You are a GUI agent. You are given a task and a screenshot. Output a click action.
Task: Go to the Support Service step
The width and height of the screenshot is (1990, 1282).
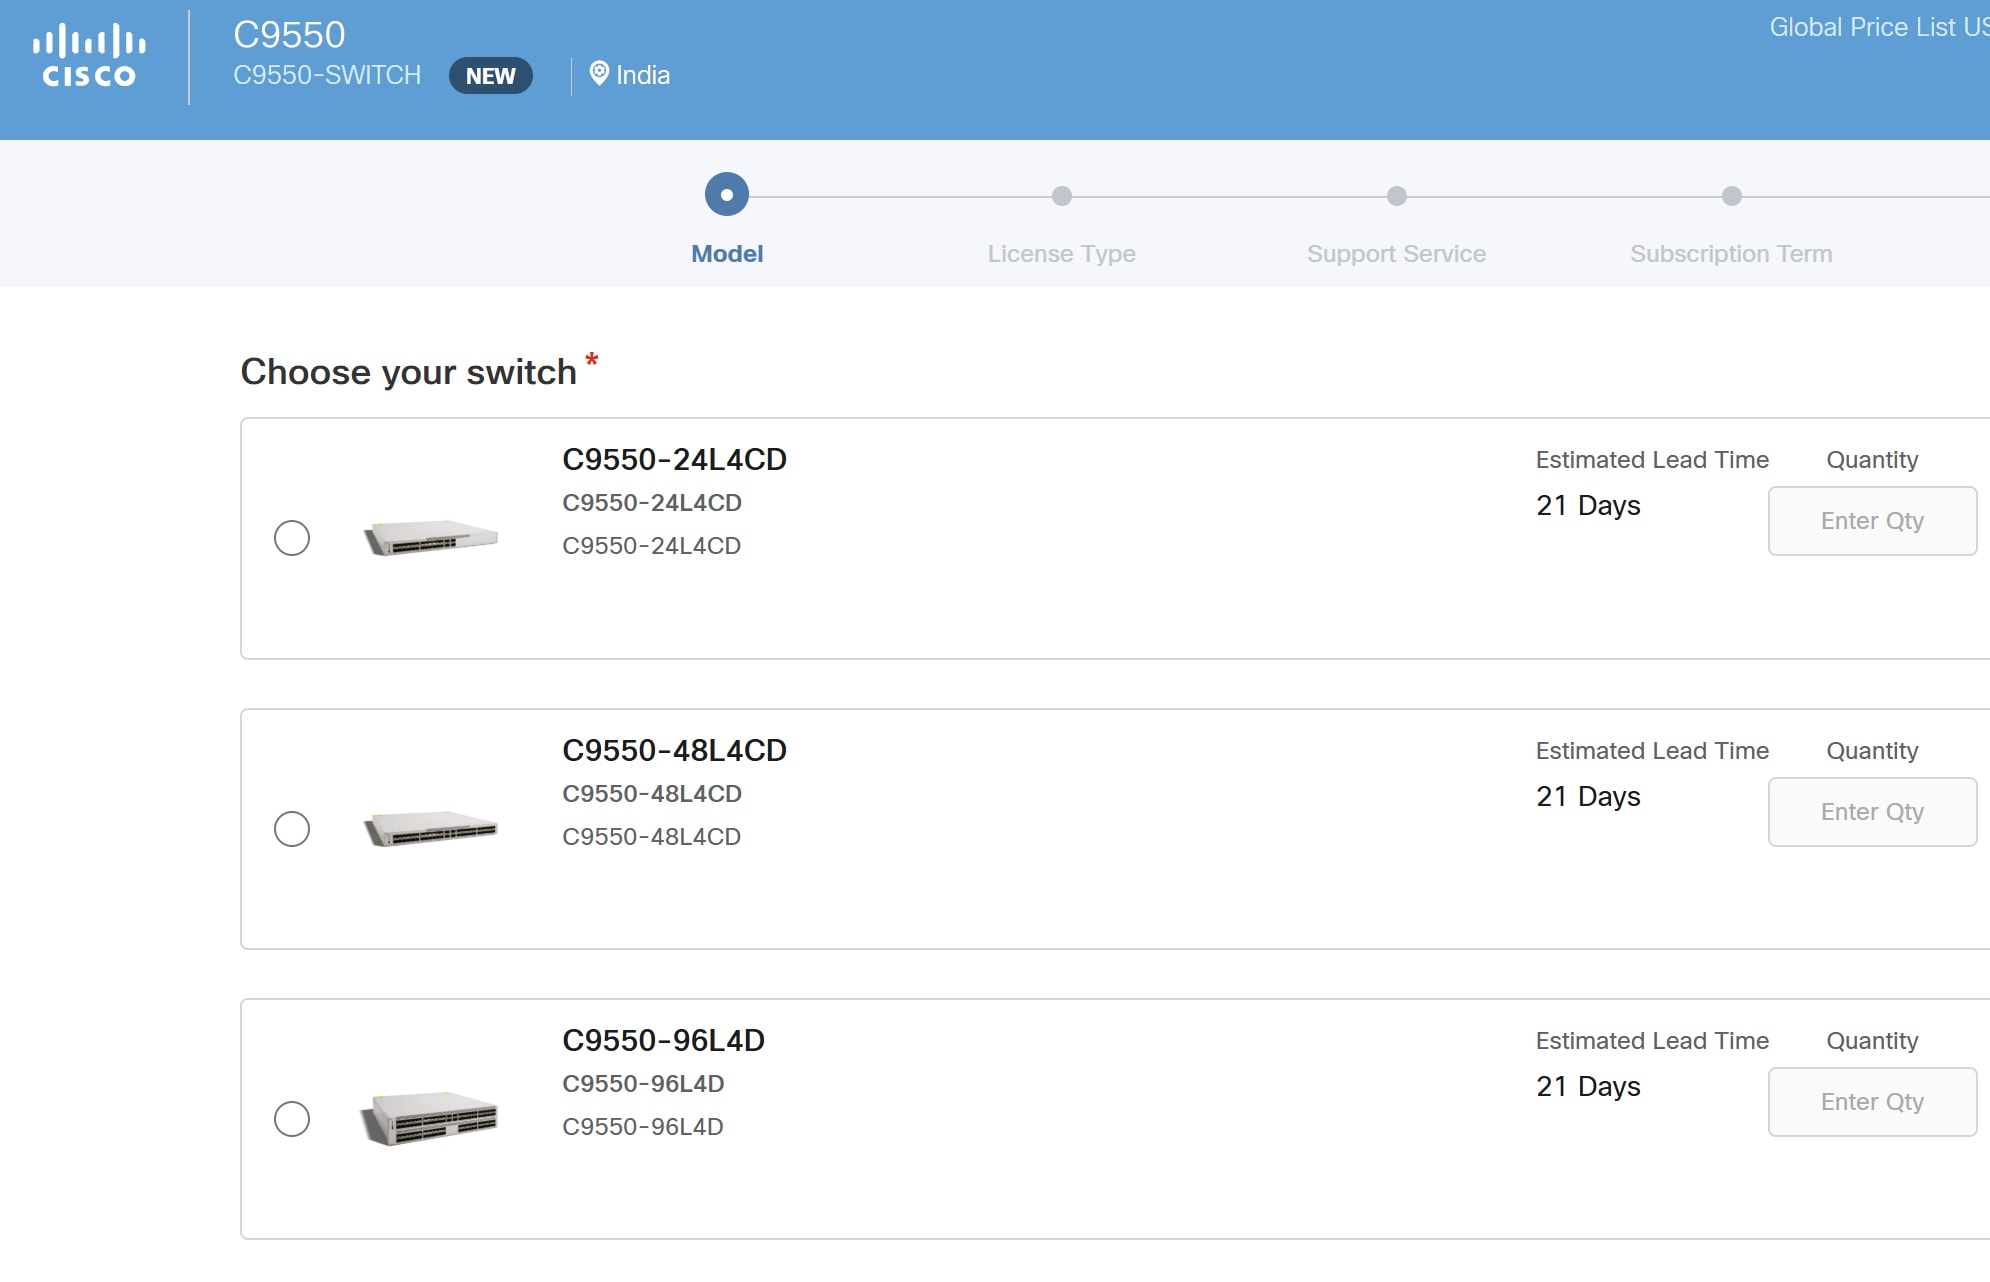[1397, 254]
